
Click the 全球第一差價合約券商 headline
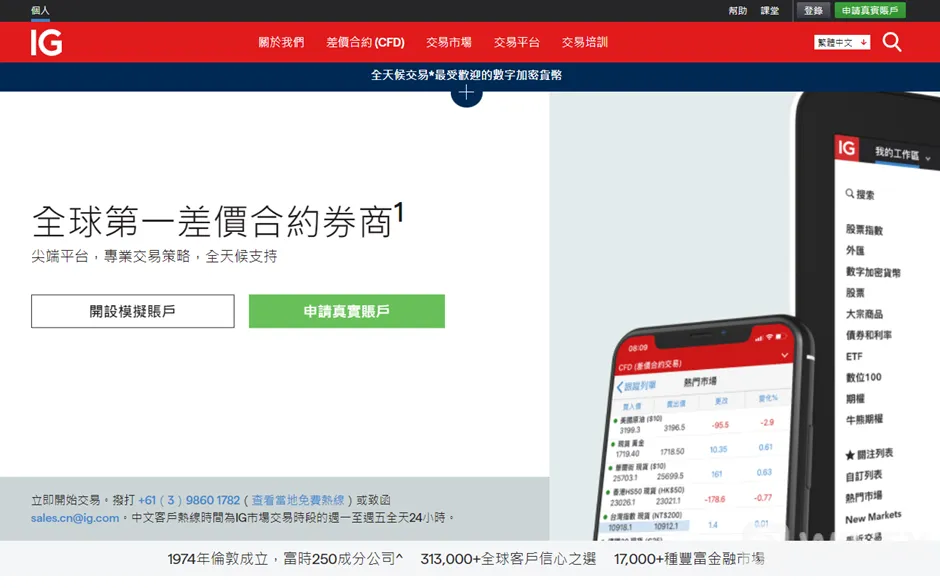[x=217, y=221]
